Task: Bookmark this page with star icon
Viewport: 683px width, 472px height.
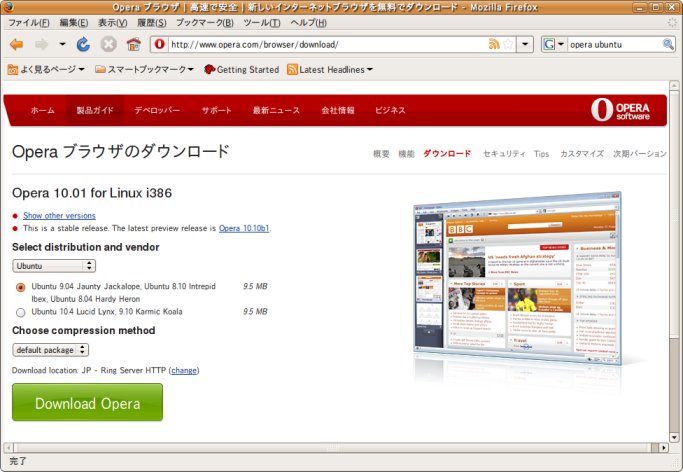Action: [509, 45]
